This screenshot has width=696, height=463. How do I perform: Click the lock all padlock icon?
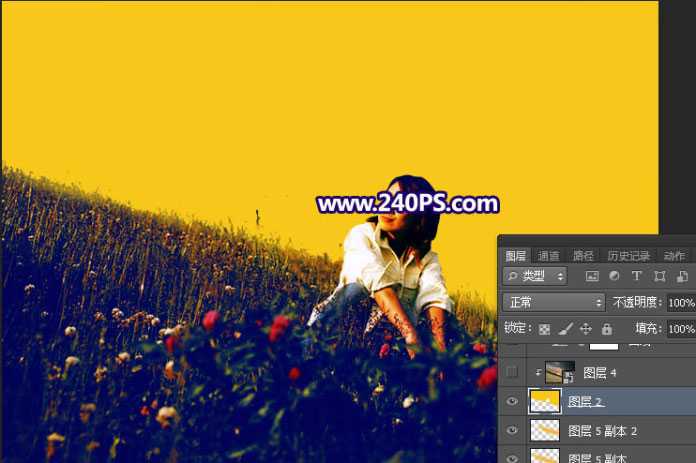click(606, 328)
